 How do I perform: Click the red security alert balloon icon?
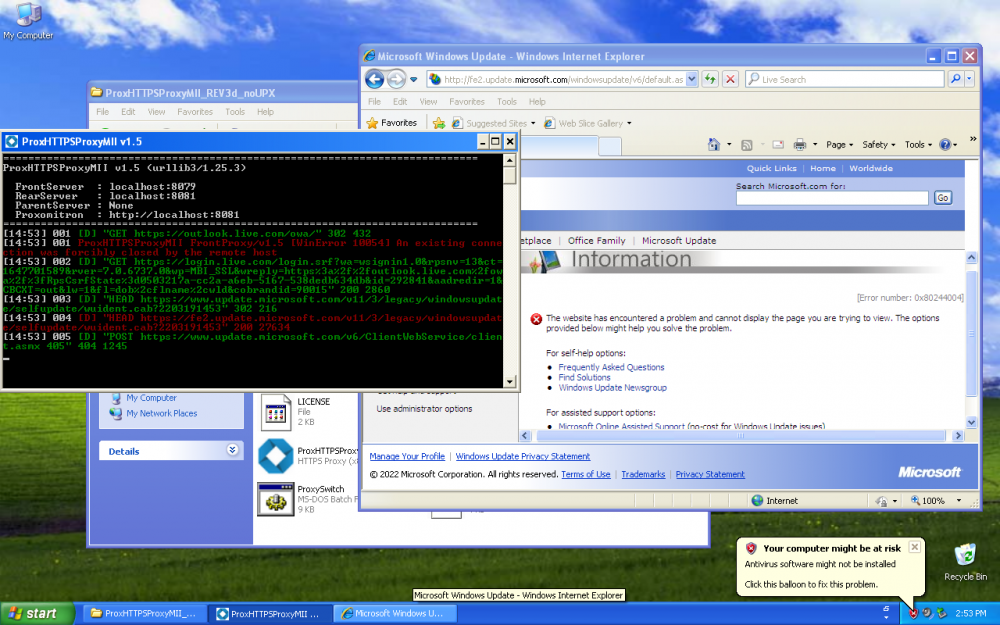coord(751,547)
